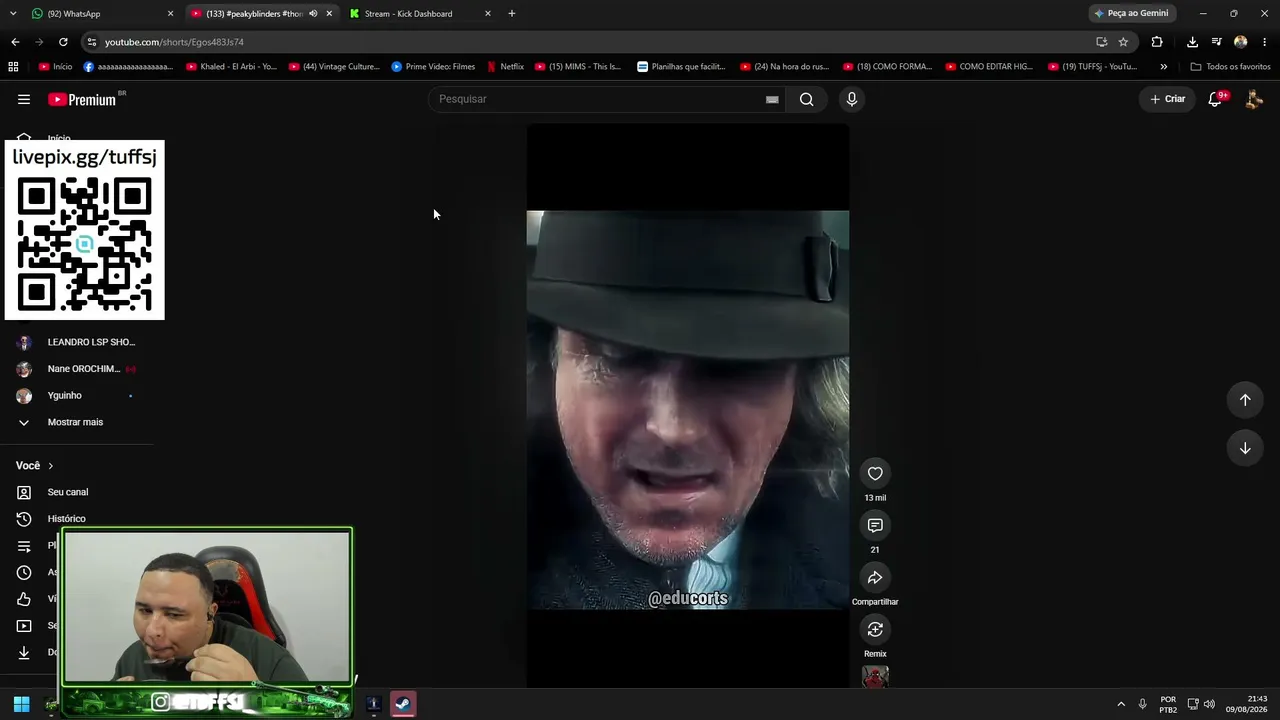The image size is (1280, 720).
Task: Toggle taskbar microphone indicator
Action: point(1142,704)
